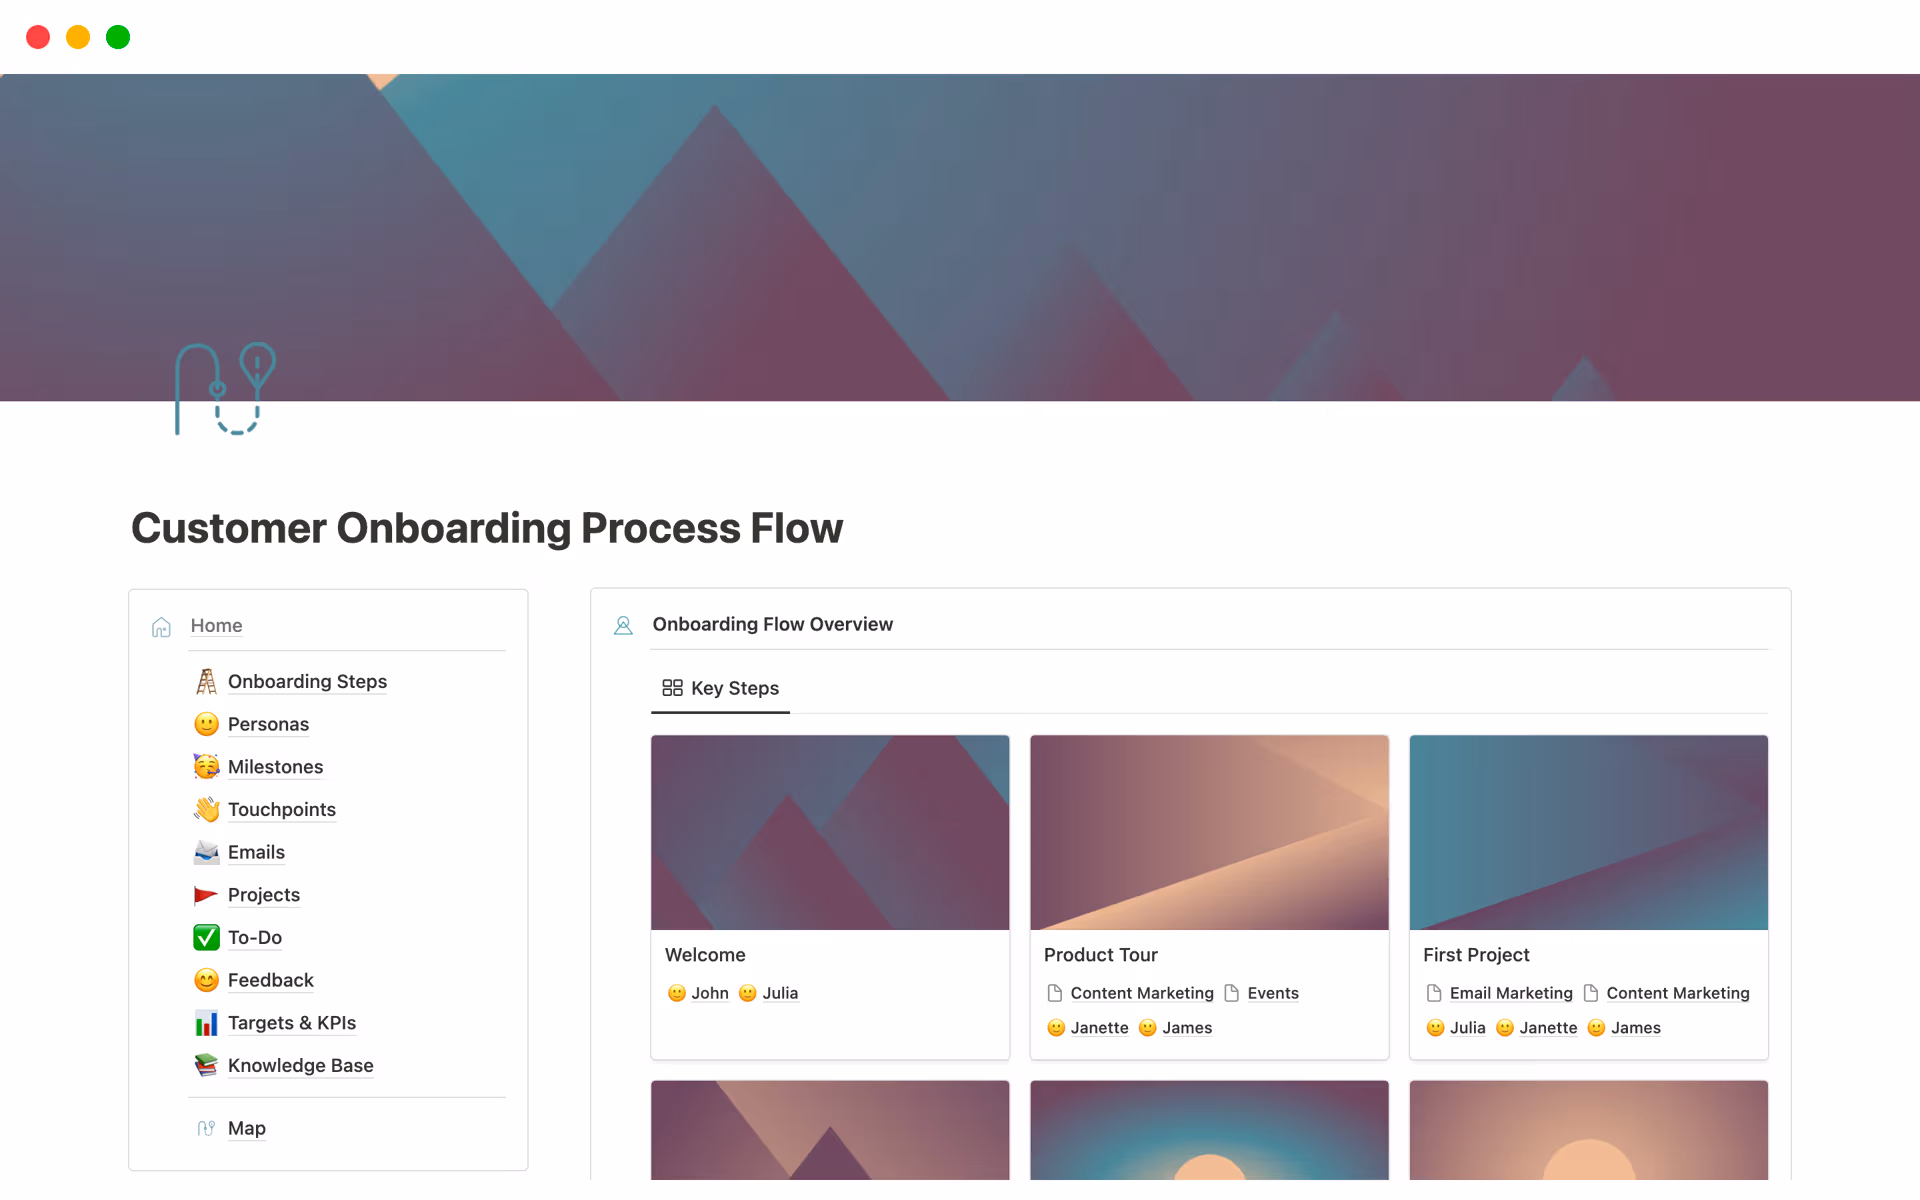
Task: Click the Projects flag icon
Action: pos(206,895)
